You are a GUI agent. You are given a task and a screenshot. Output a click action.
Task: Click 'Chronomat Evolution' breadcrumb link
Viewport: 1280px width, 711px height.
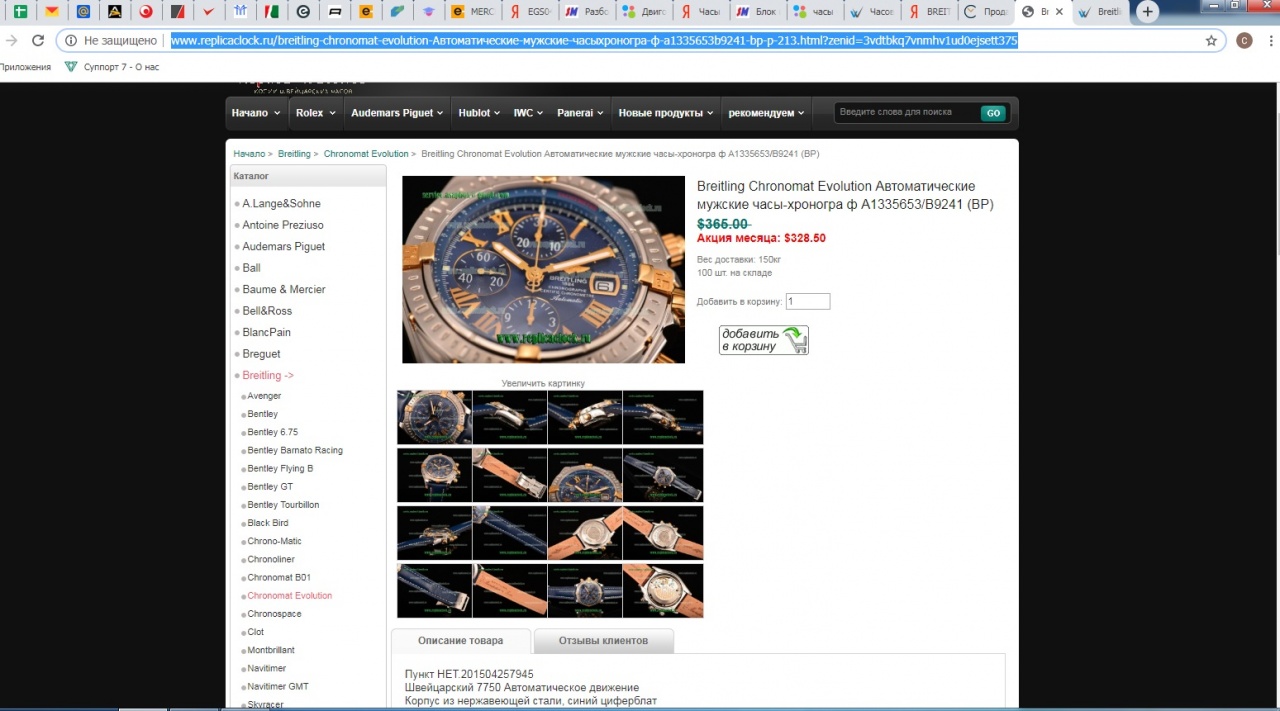(x=365, y=154)
